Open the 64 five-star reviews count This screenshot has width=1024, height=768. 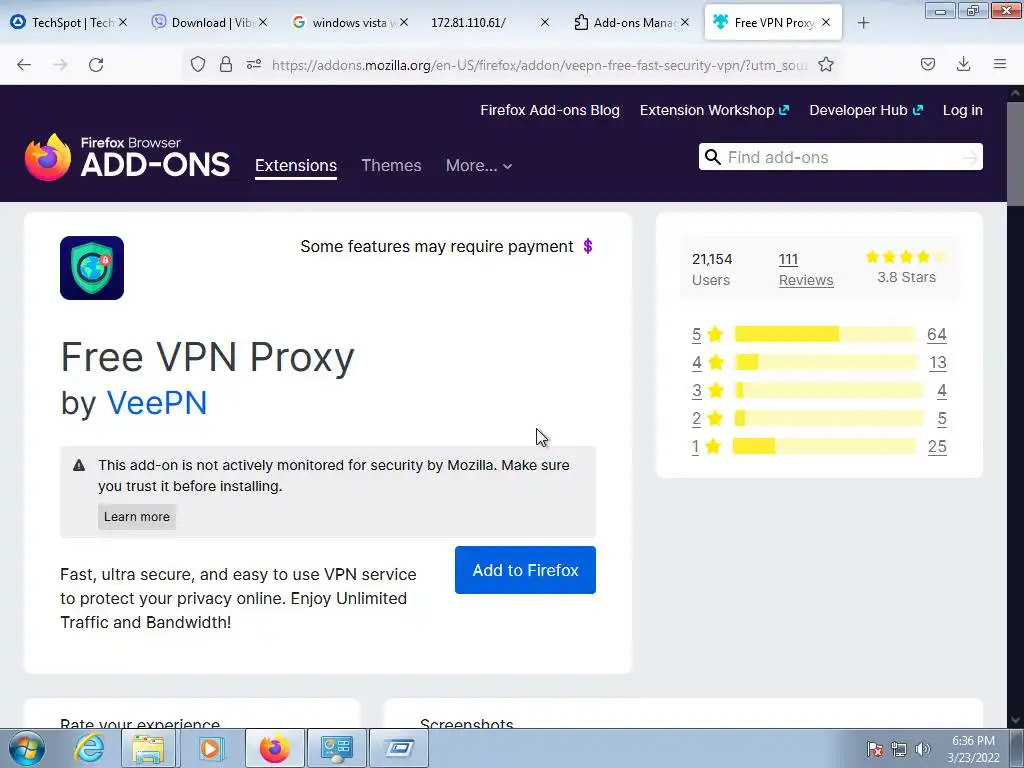[x=936, y=334]
